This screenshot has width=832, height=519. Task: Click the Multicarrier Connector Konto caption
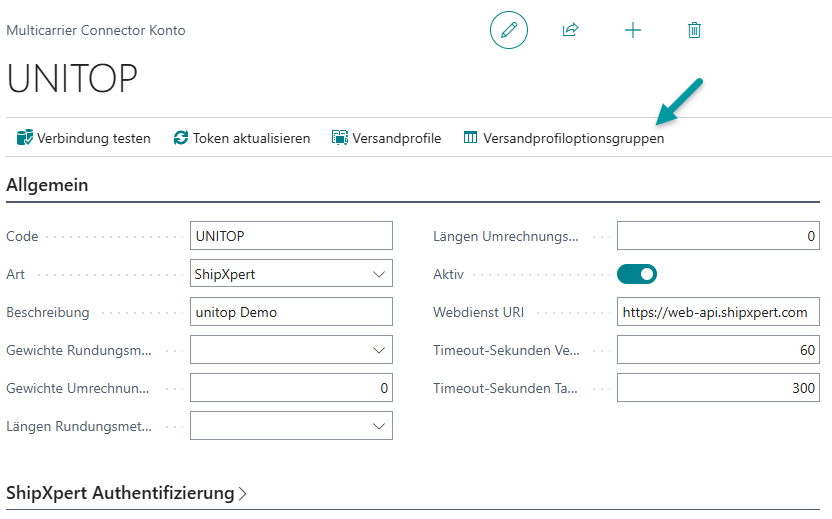click(x=96, y=30)
